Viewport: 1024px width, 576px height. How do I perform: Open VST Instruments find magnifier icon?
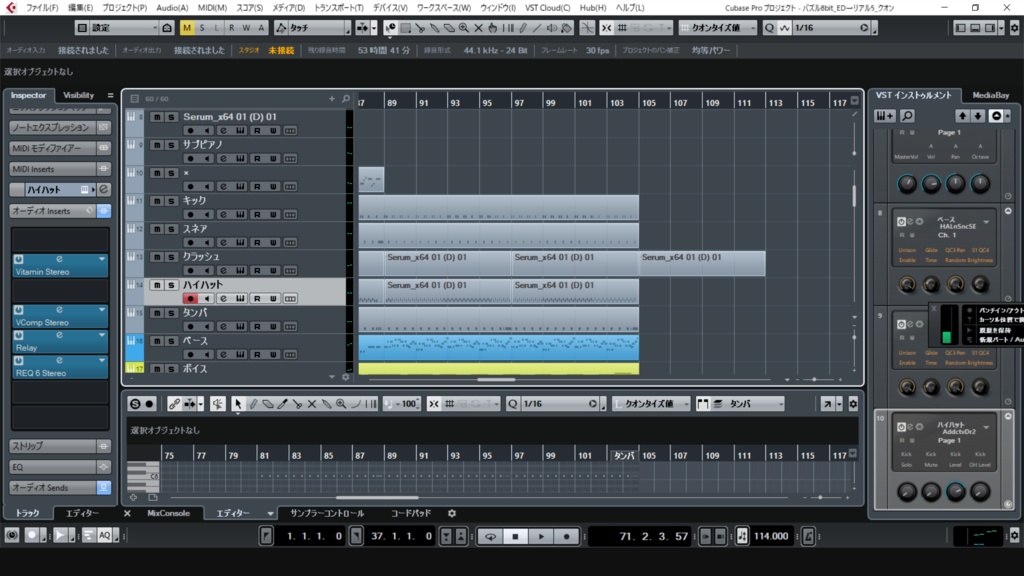[907, 116]
